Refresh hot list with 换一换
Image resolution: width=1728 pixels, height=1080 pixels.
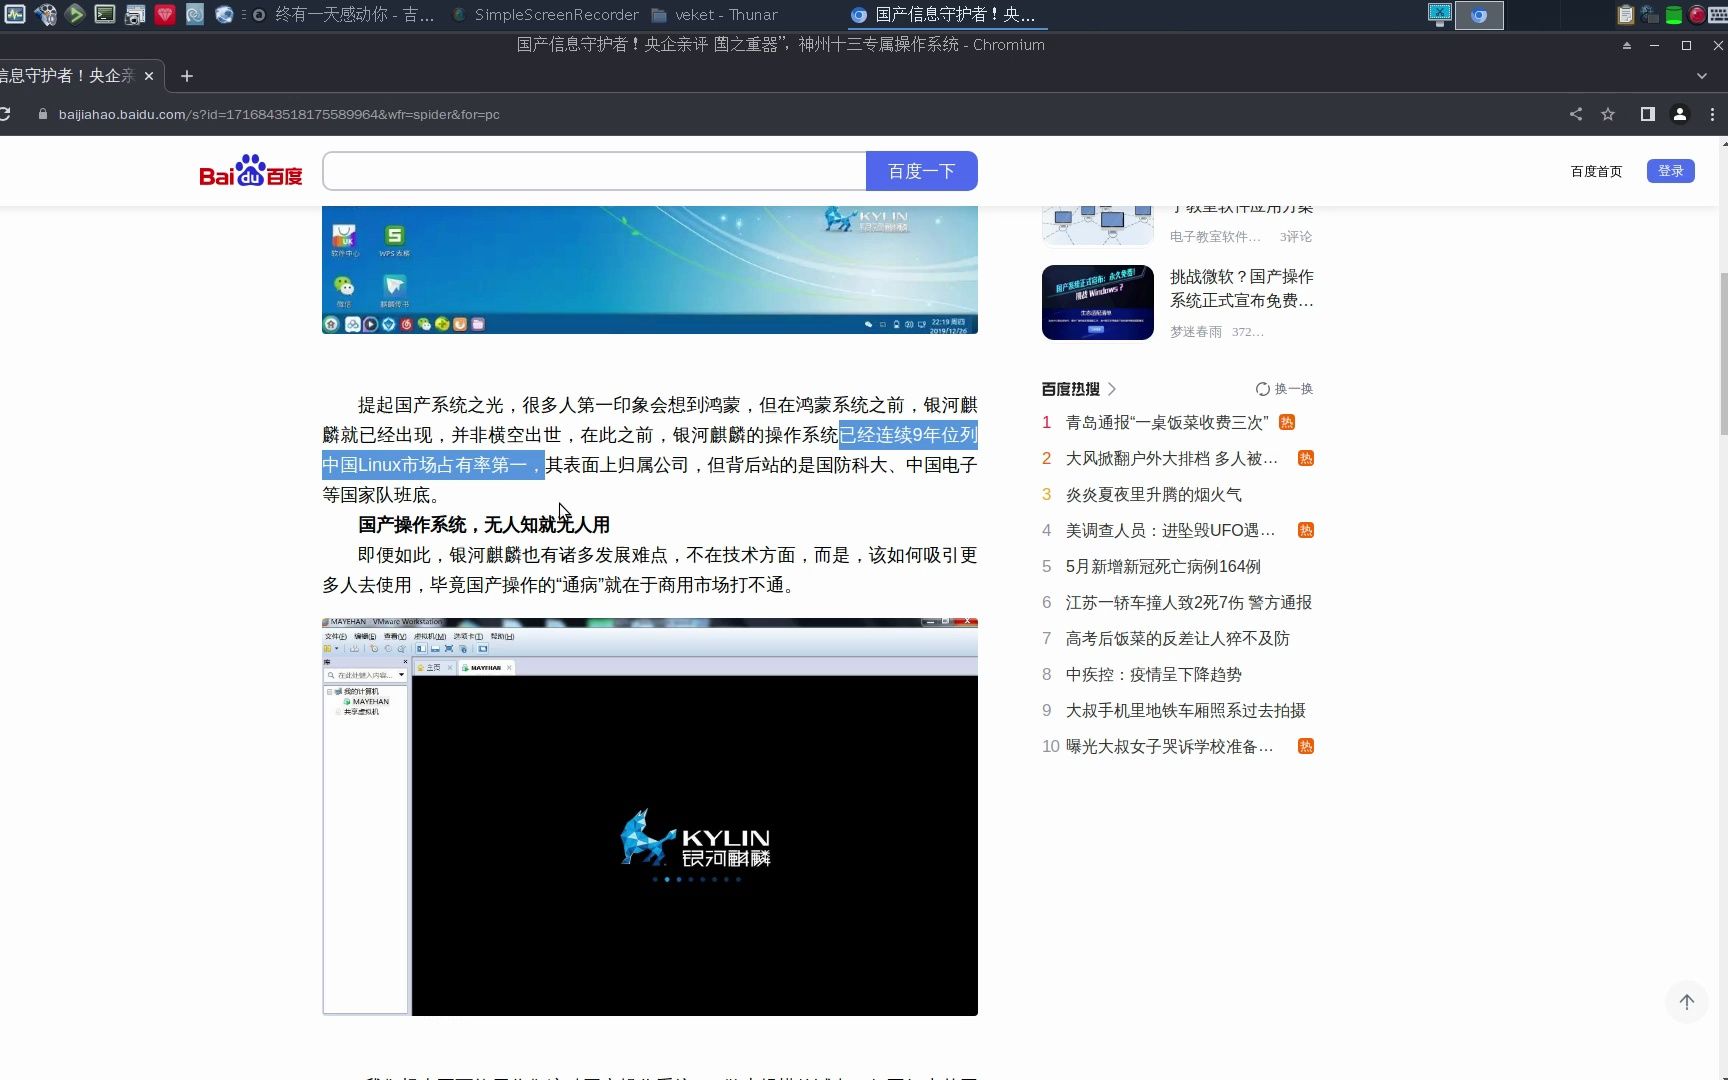pyautogui.click(x=1284, y=389)
